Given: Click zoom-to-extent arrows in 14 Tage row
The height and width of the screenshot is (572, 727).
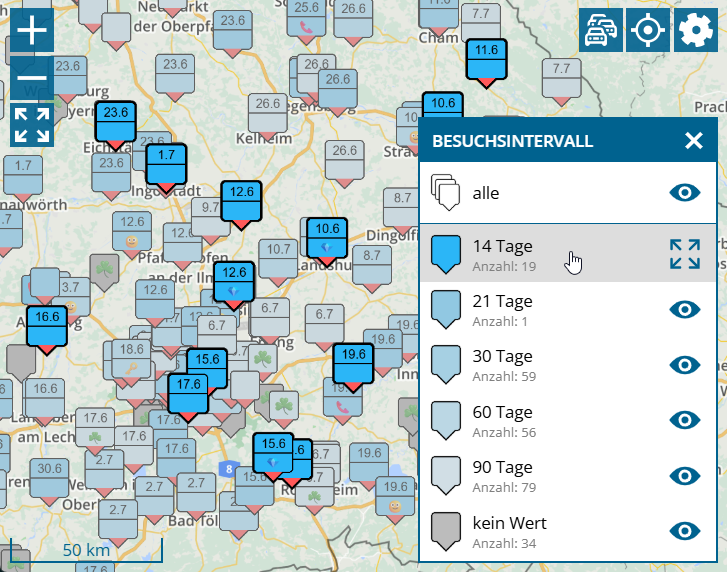Looking at the screenshot, I should coord(685,254).
